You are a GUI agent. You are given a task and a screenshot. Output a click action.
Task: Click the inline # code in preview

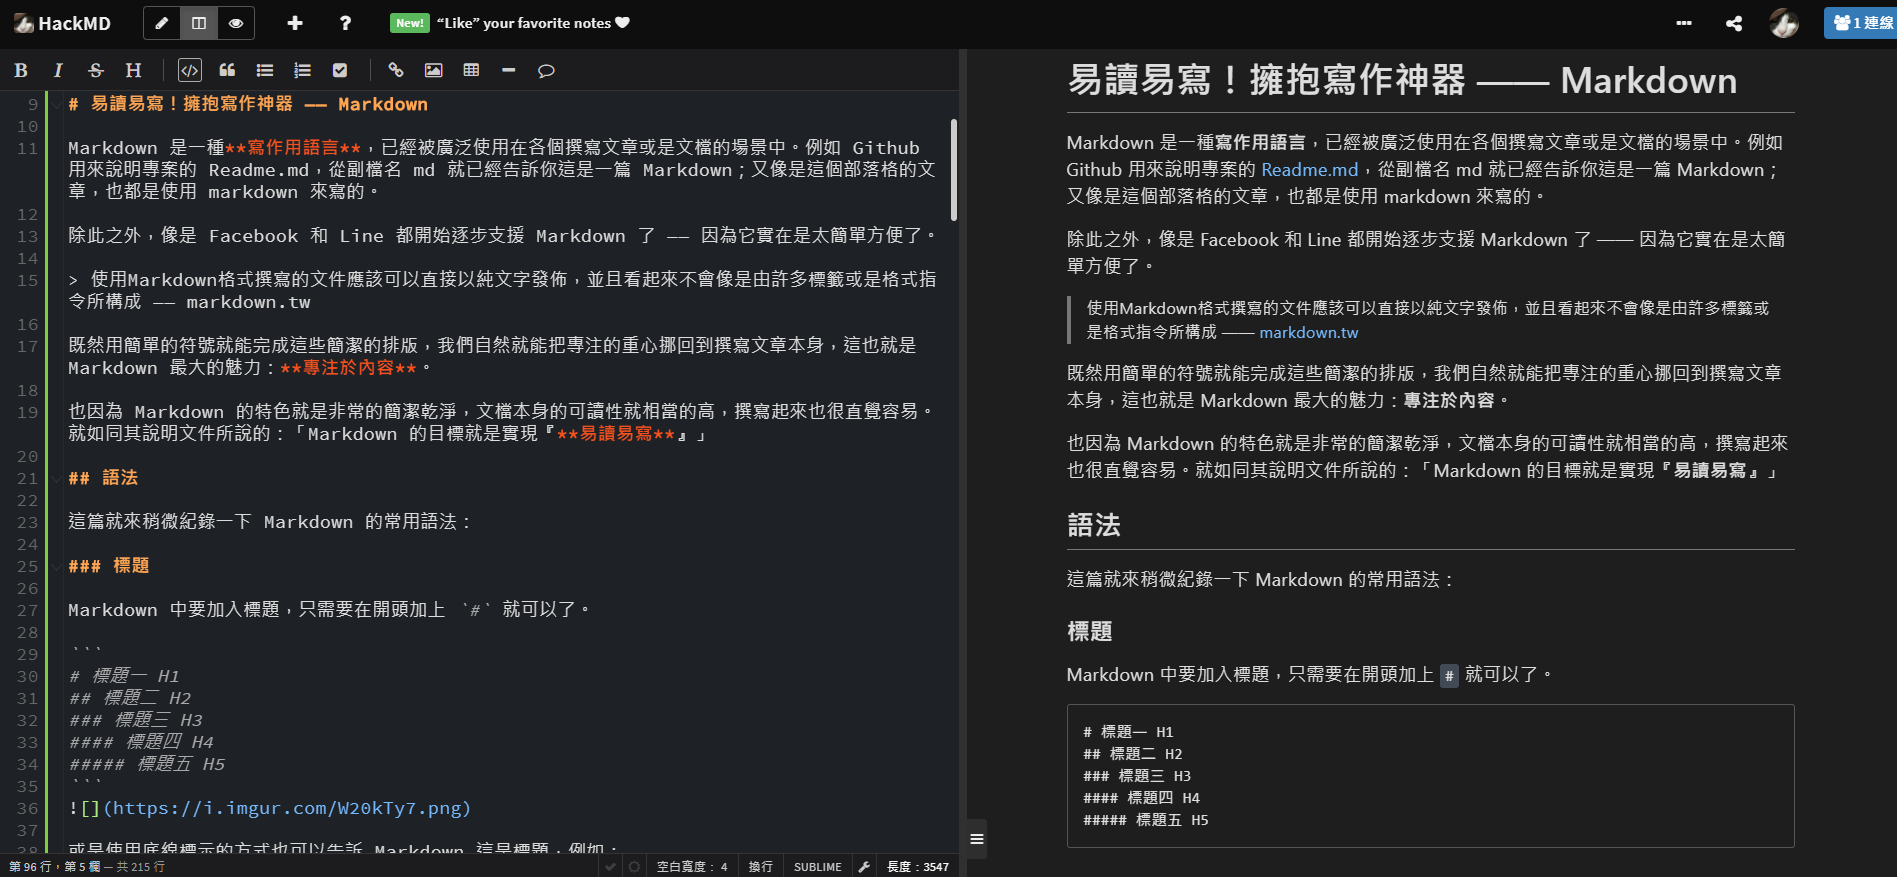1449,676
